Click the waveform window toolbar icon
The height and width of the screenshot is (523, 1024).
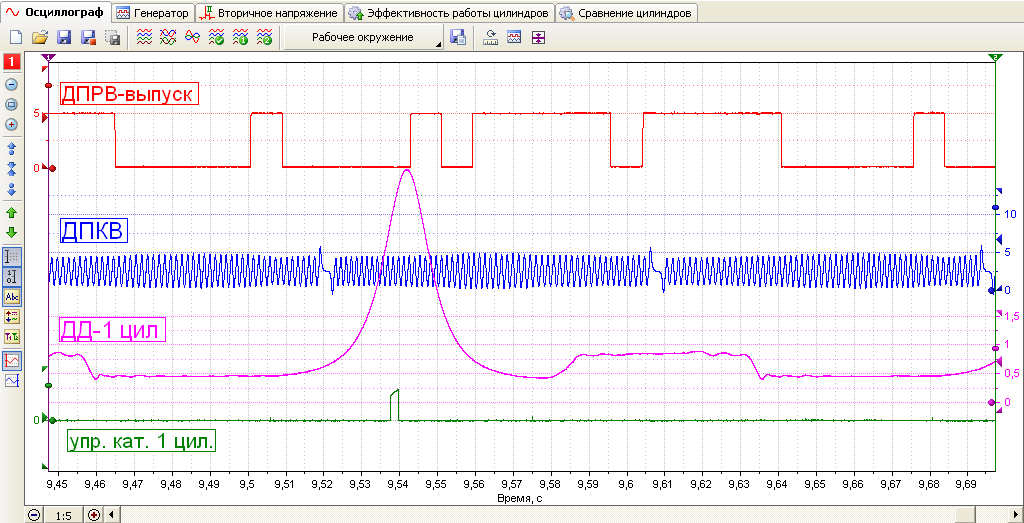[x=514, y=38]
